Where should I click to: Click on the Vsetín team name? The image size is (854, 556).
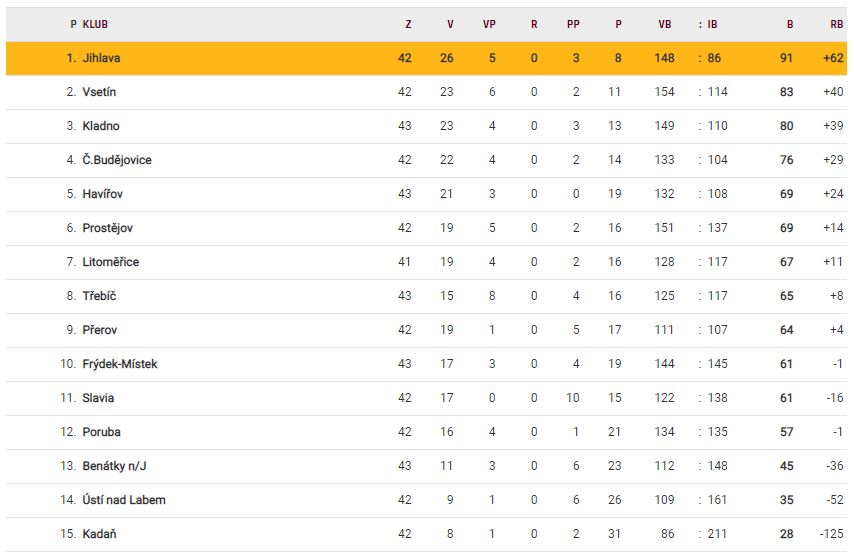click(x=99, y=92)
